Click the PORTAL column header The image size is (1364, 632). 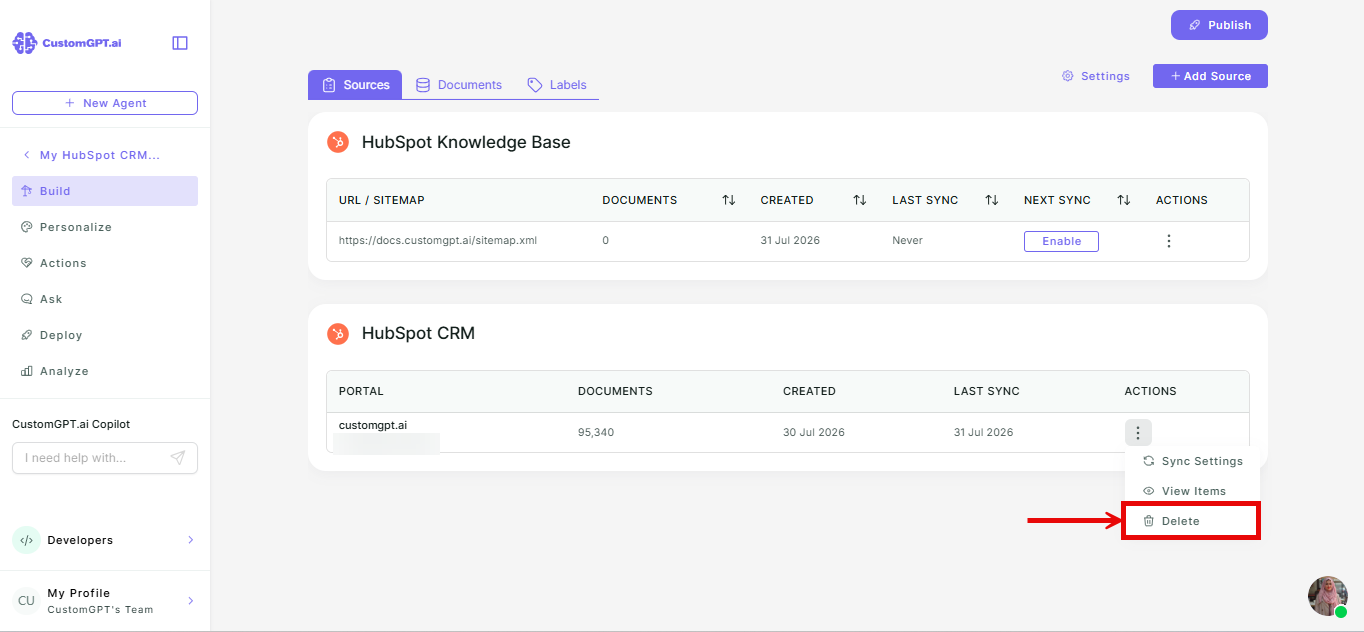point(361,391)
